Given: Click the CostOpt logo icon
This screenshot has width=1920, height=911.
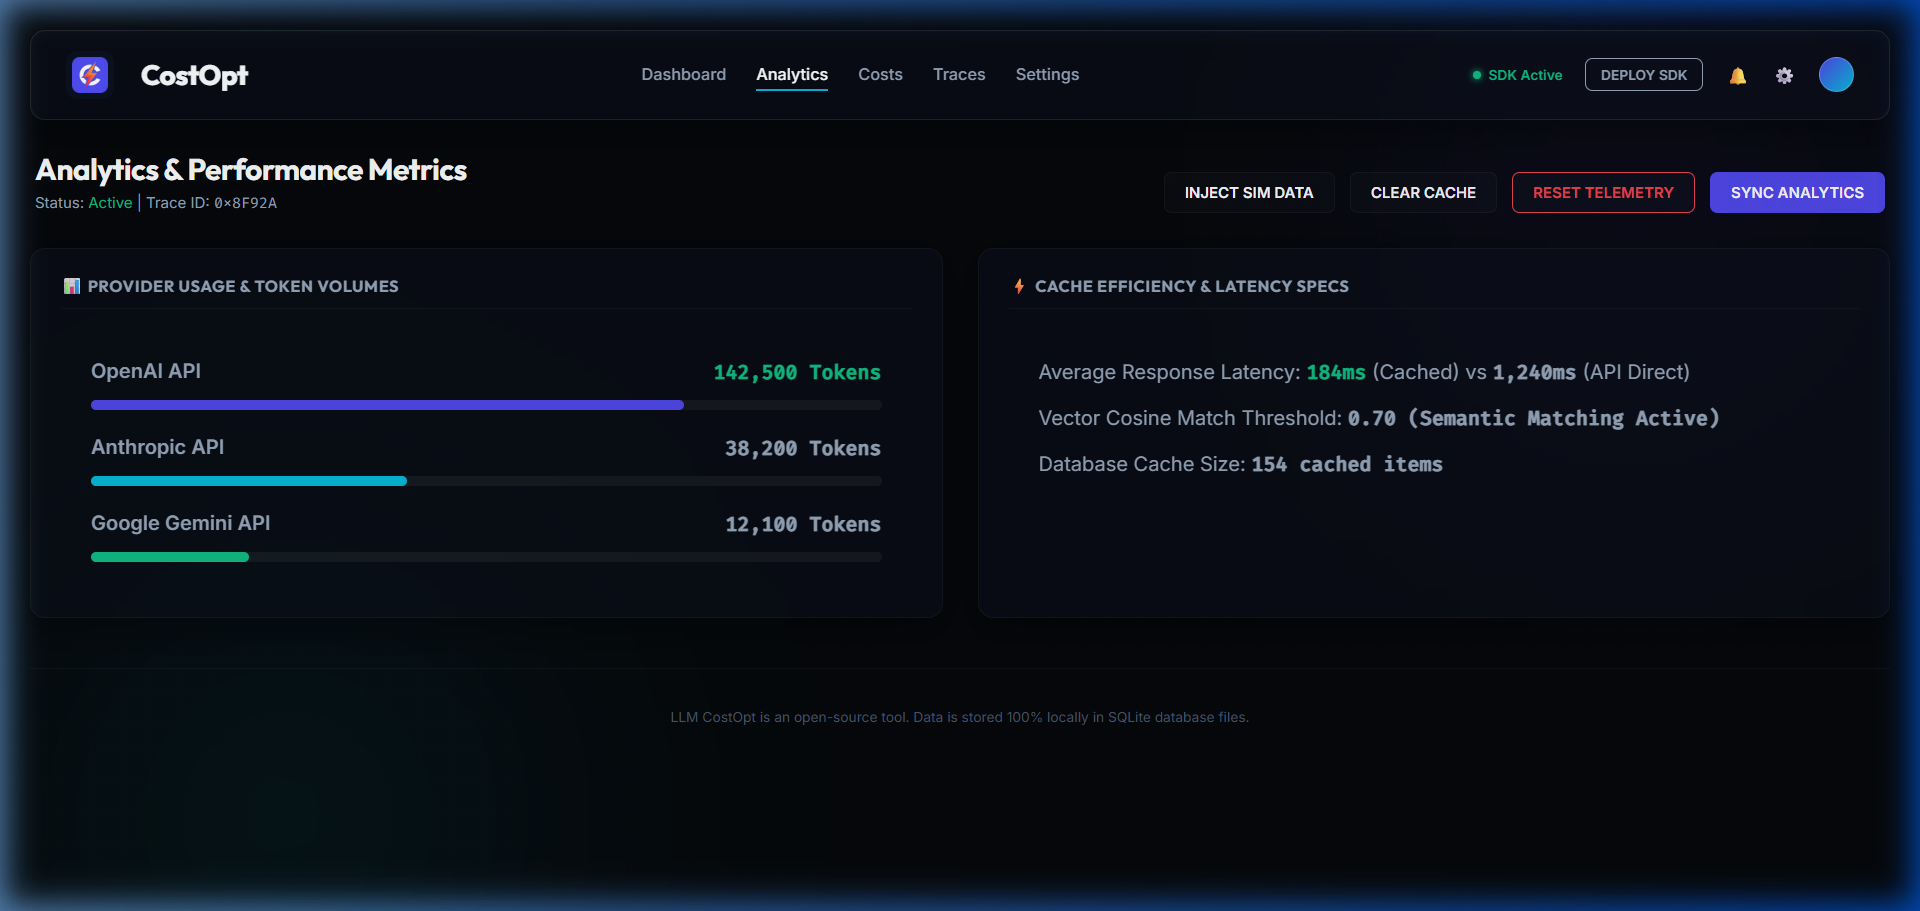Looking at the screenshot, I should point(90,75).
